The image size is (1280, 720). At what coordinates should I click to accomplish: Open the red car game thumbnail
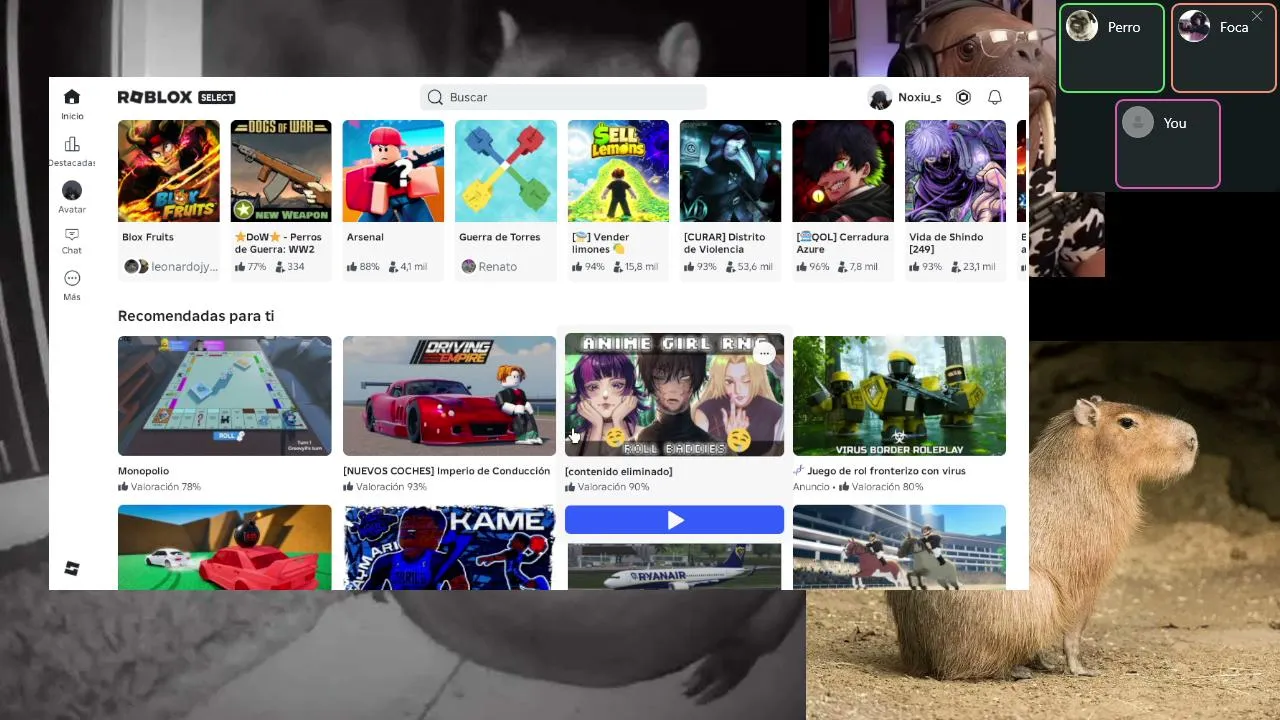coord(224,547)
